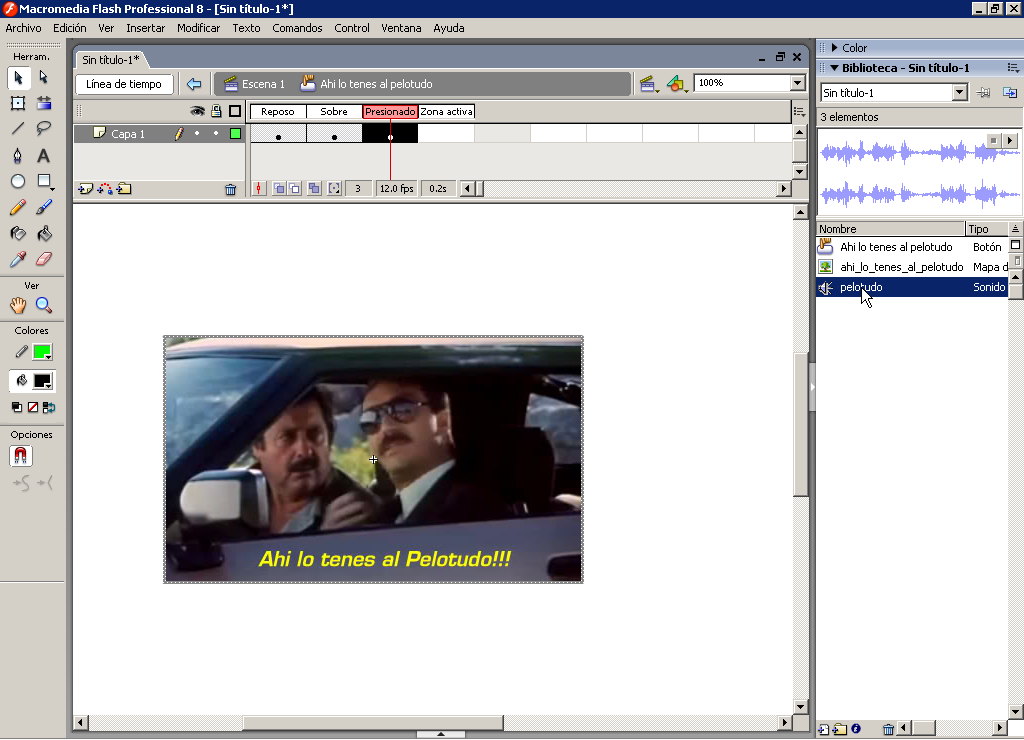1024x740 pixels.
Task: Select the Reposo frame
Action: click(x=278, y=133)
